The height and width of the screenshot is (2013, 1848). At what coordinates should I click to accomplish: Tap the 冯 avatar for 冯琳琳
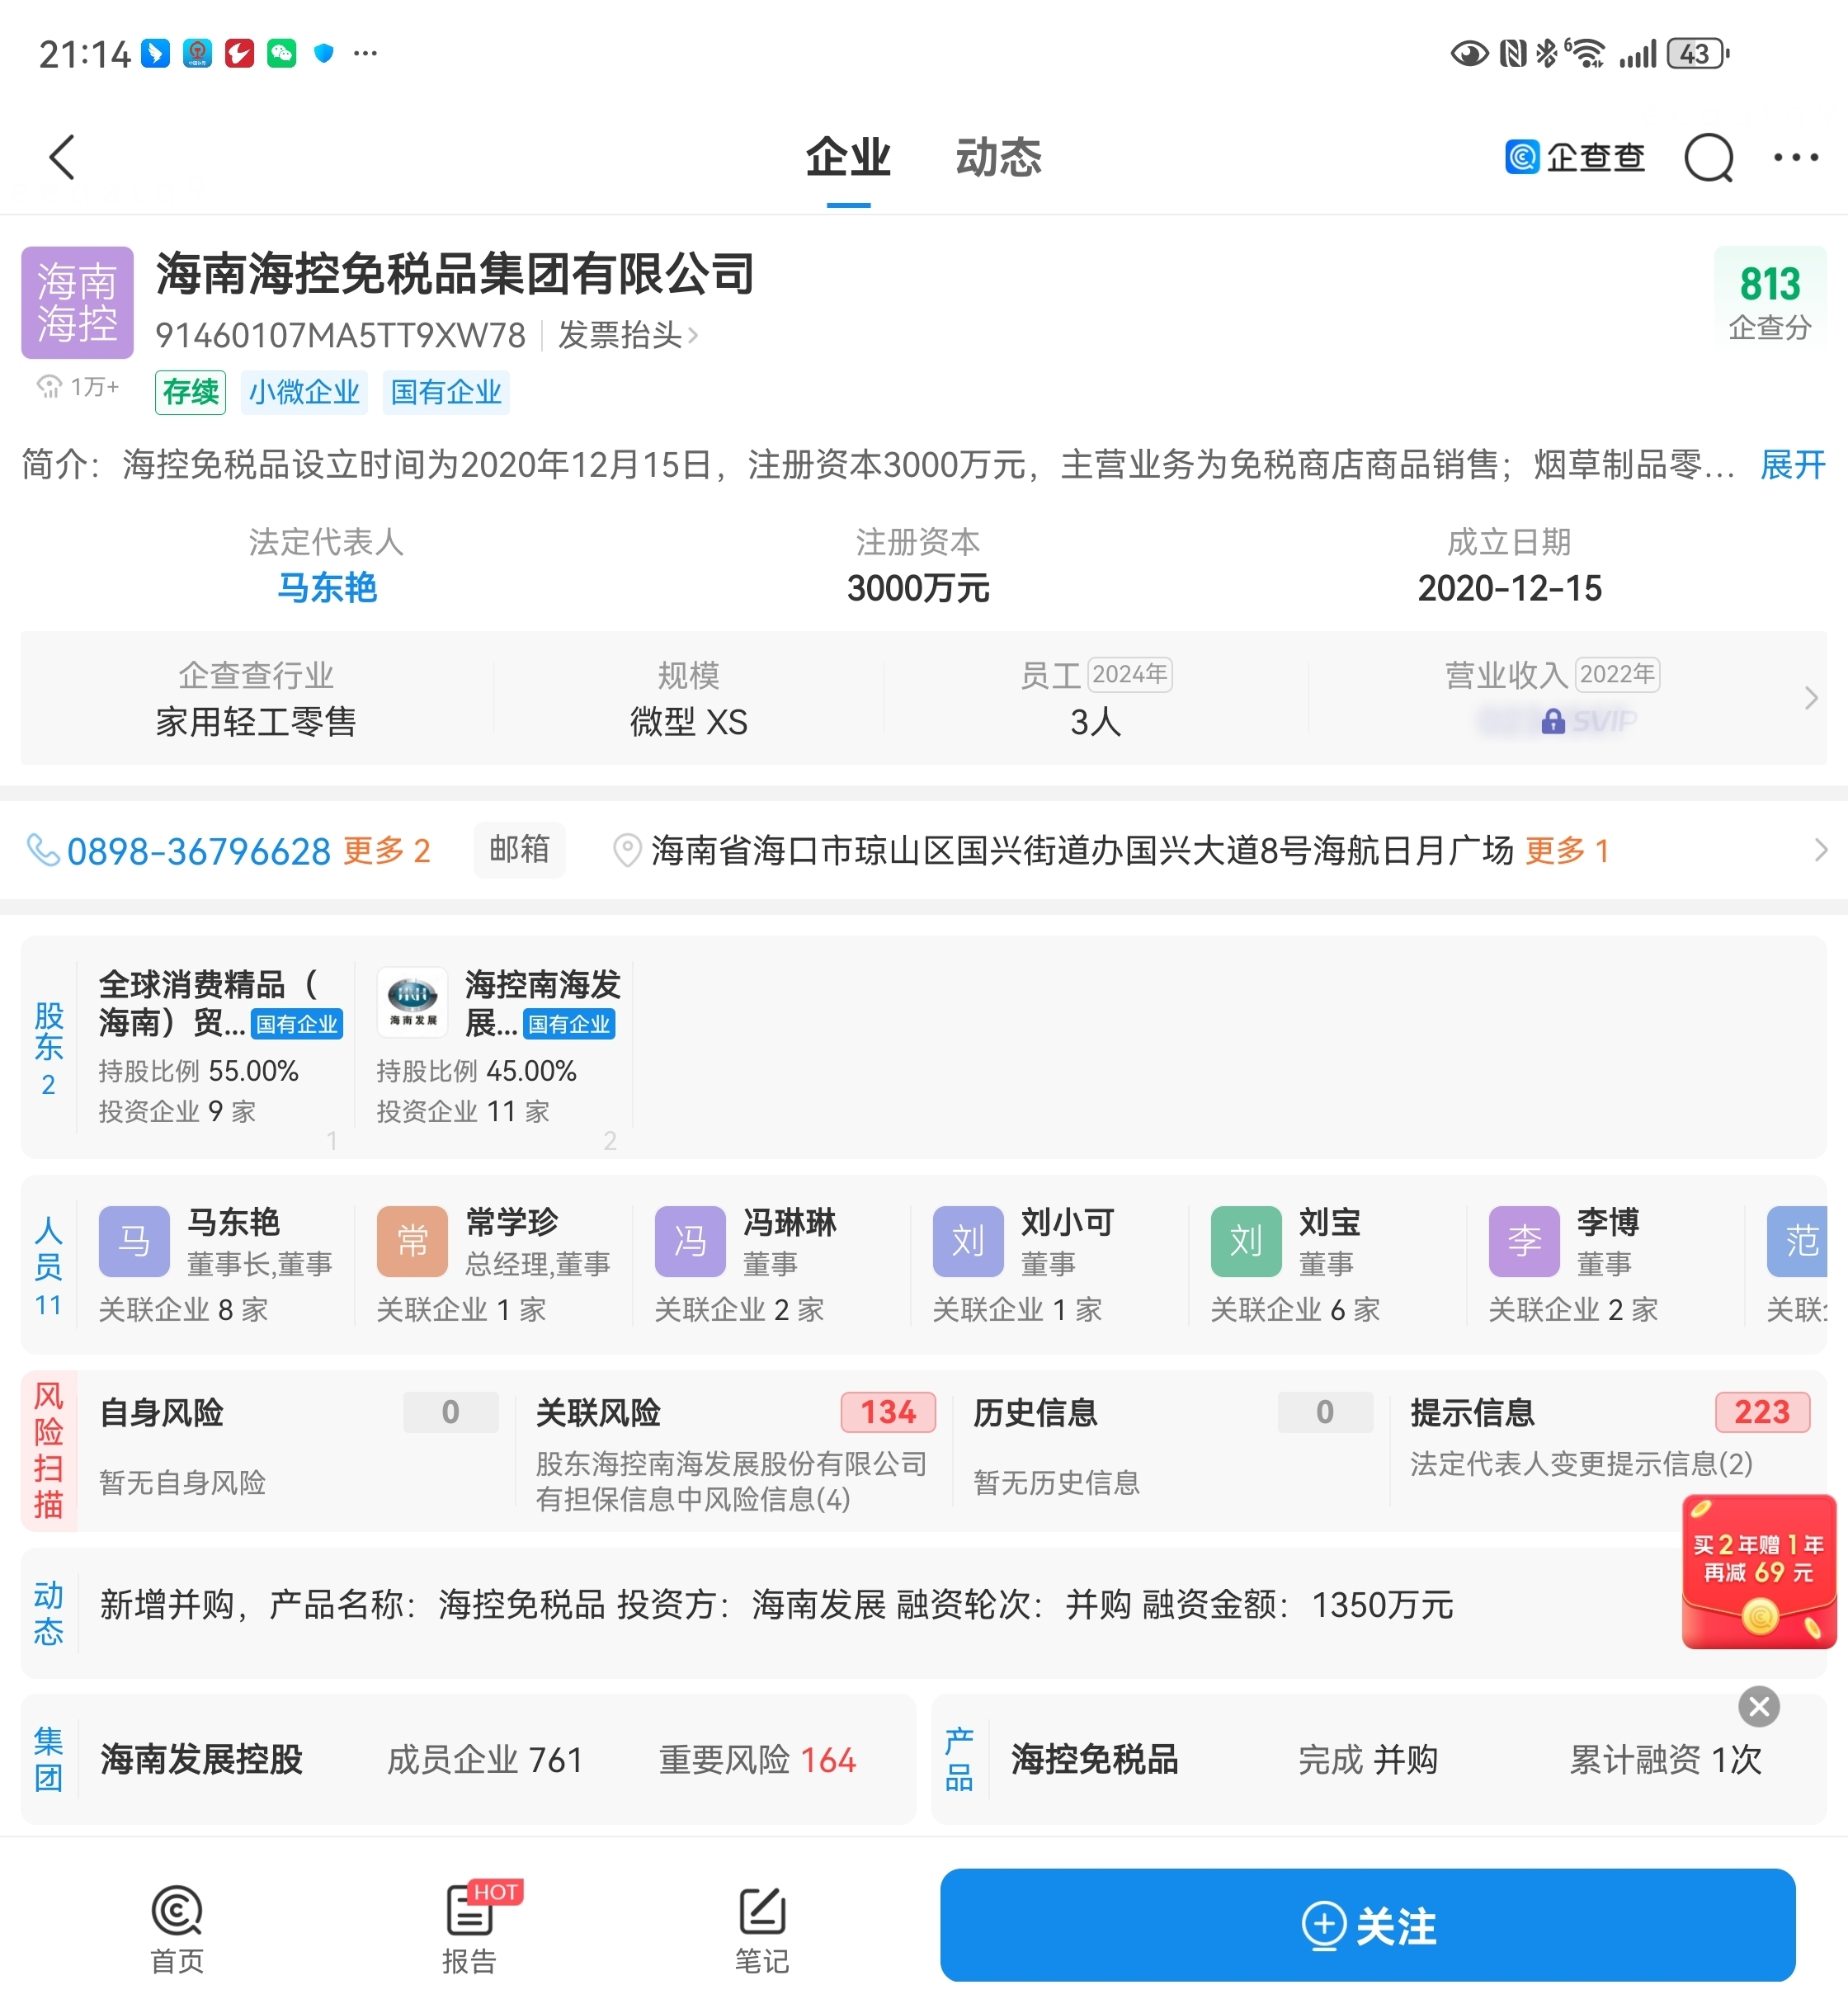(x=690, y=1241)
